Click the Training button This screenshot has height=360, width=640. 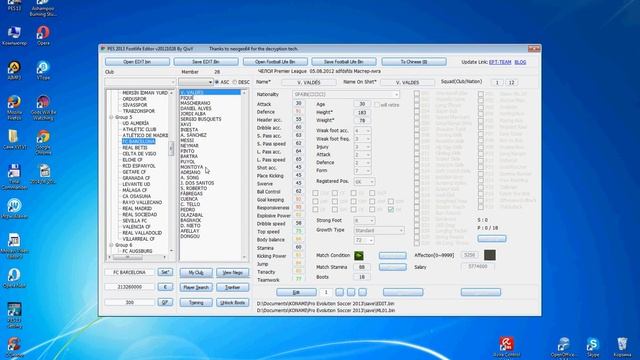click(x=196, y=302)
